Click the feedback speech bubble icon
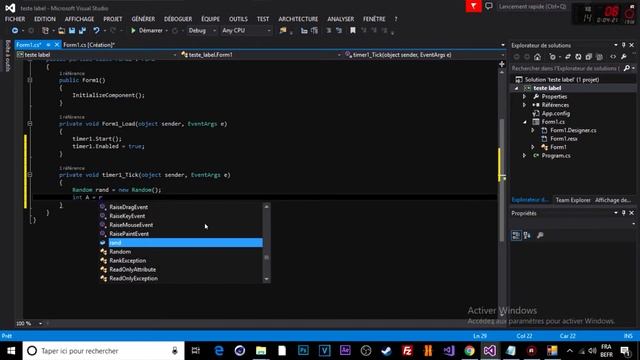Viewport: 640px width, 360px height. [x=489, y=6]
